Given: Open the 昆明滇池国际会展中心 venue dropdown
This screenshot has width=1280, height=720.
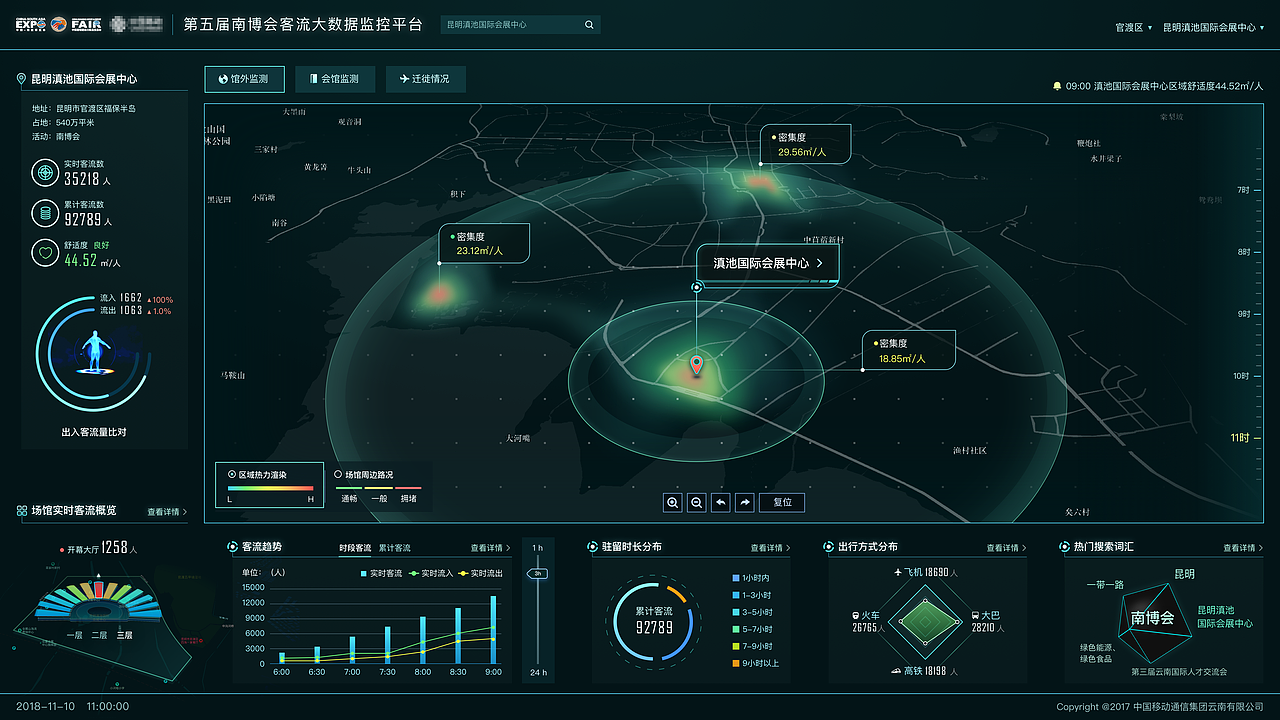Looking at the screenshot, I should (x=1213, y=28).
